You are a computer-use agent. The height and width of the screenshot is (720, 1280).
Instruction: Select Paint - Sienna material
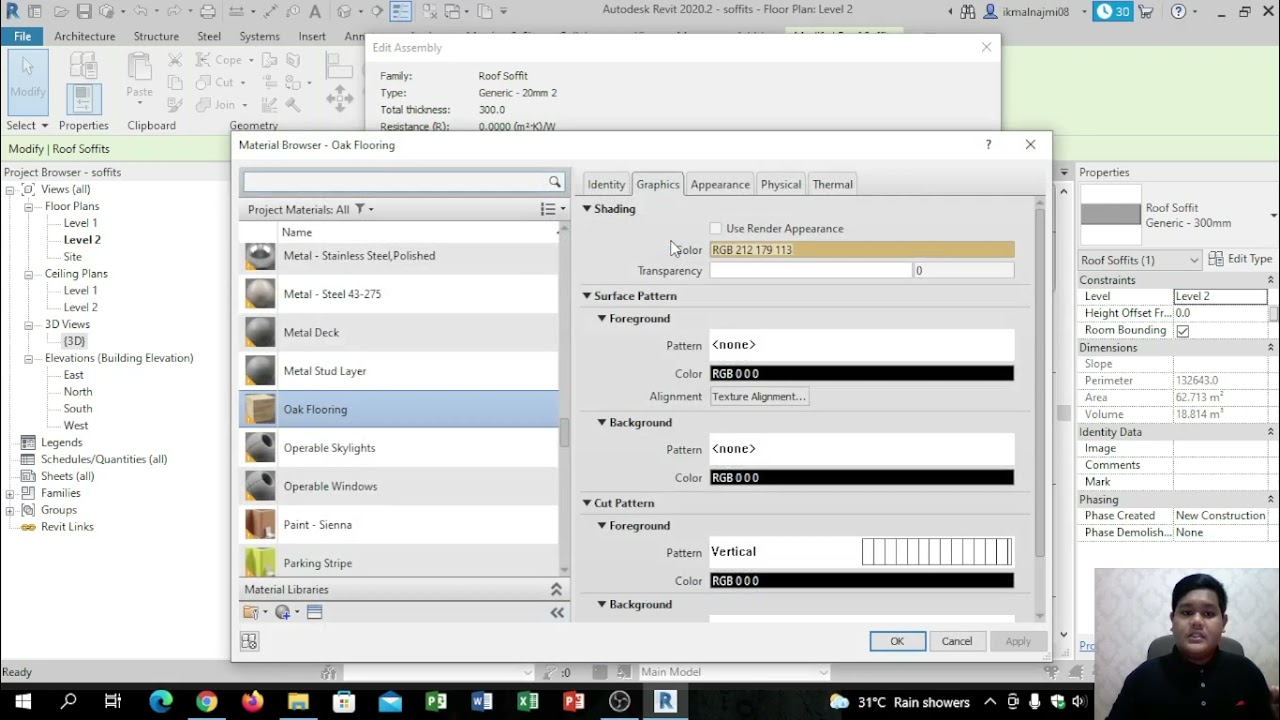[399, 525]
